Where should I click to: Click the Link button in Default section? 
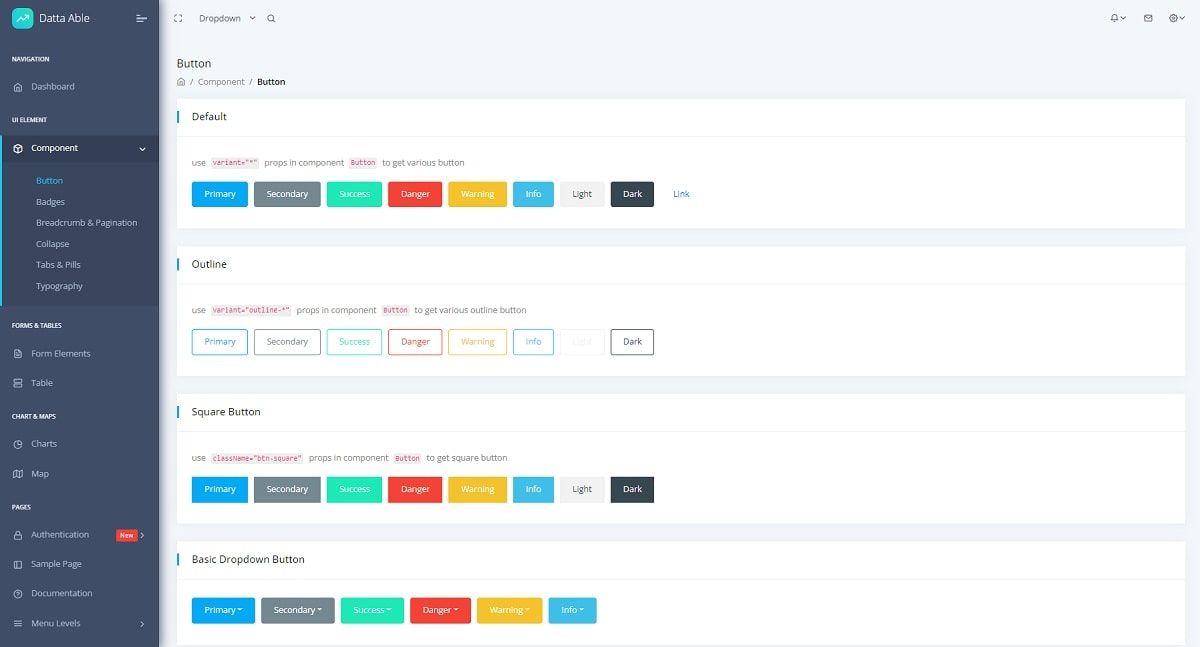tap(681, 194)
